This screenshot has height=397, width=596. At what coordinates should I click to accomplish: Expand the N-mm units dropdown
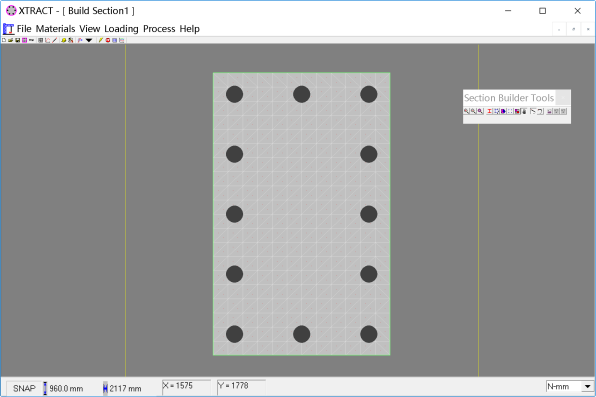(588, 386)
